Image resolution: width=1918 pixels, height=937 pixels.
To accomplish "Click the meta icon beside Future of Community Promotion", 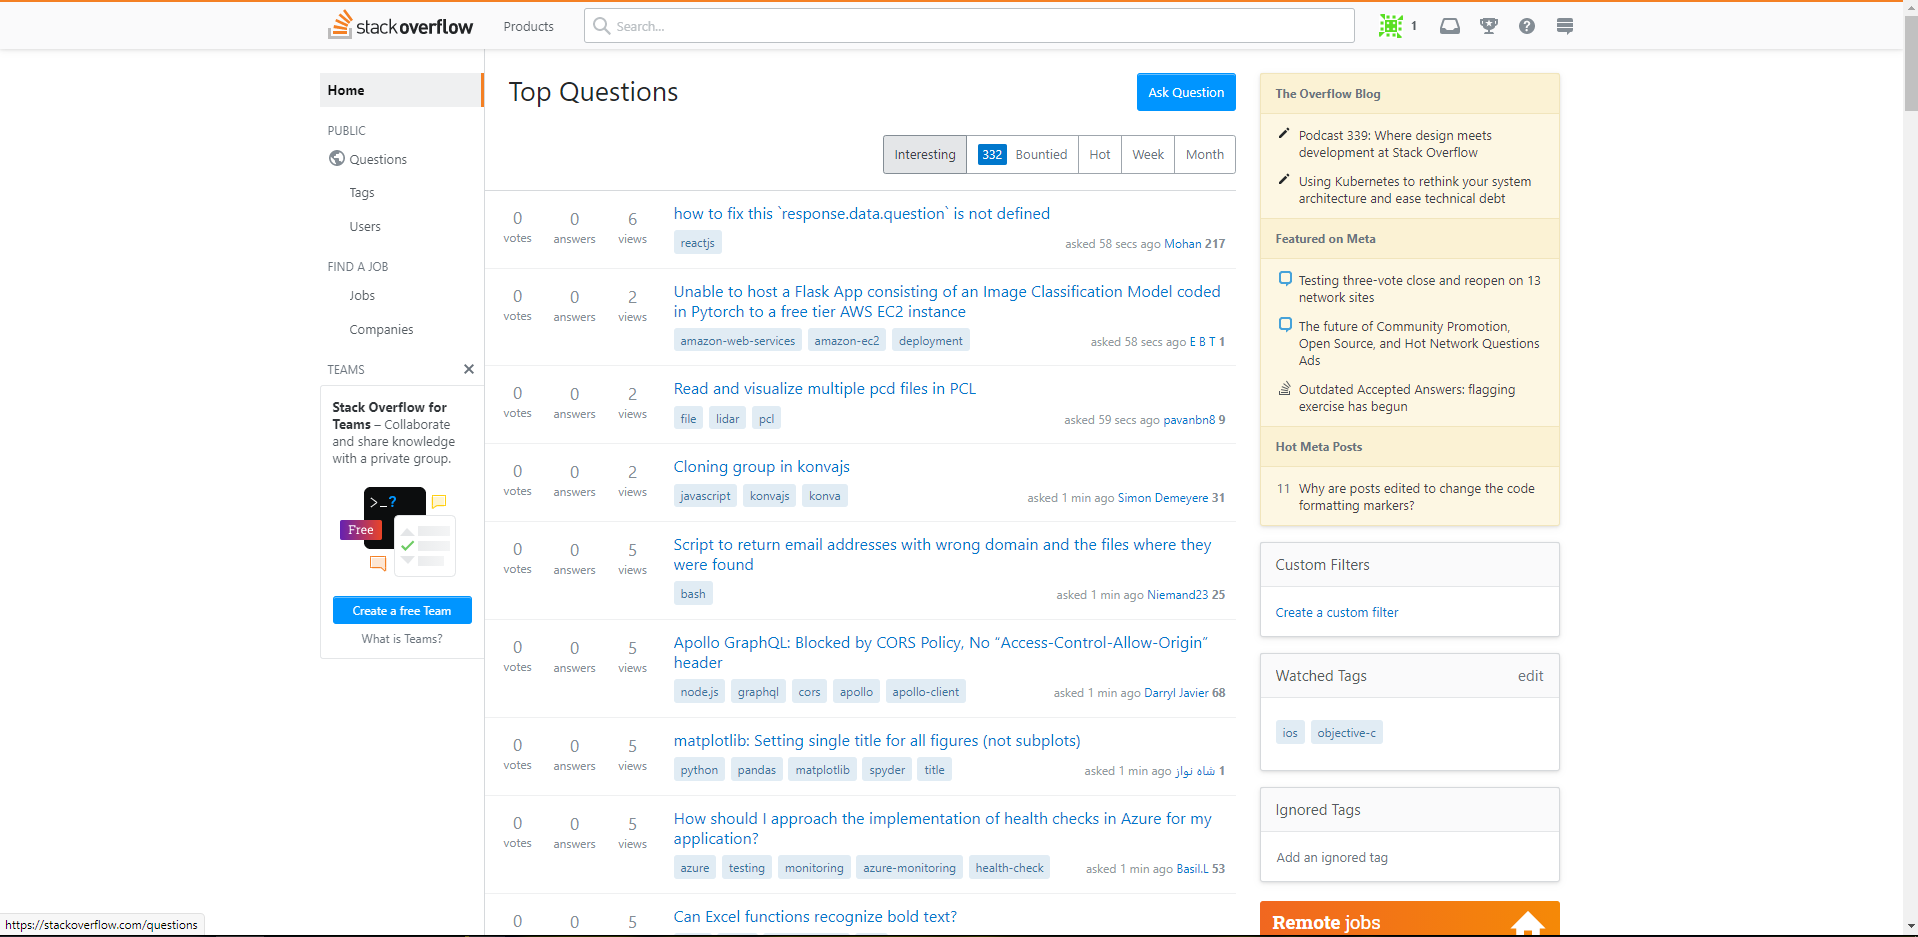I will 1285,325.
